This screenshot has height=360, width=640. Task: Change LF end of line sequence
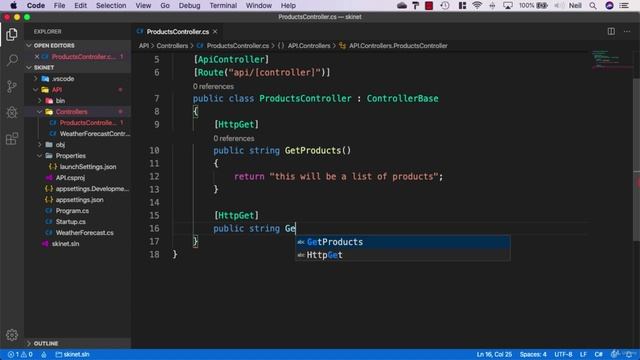[583, 354]
